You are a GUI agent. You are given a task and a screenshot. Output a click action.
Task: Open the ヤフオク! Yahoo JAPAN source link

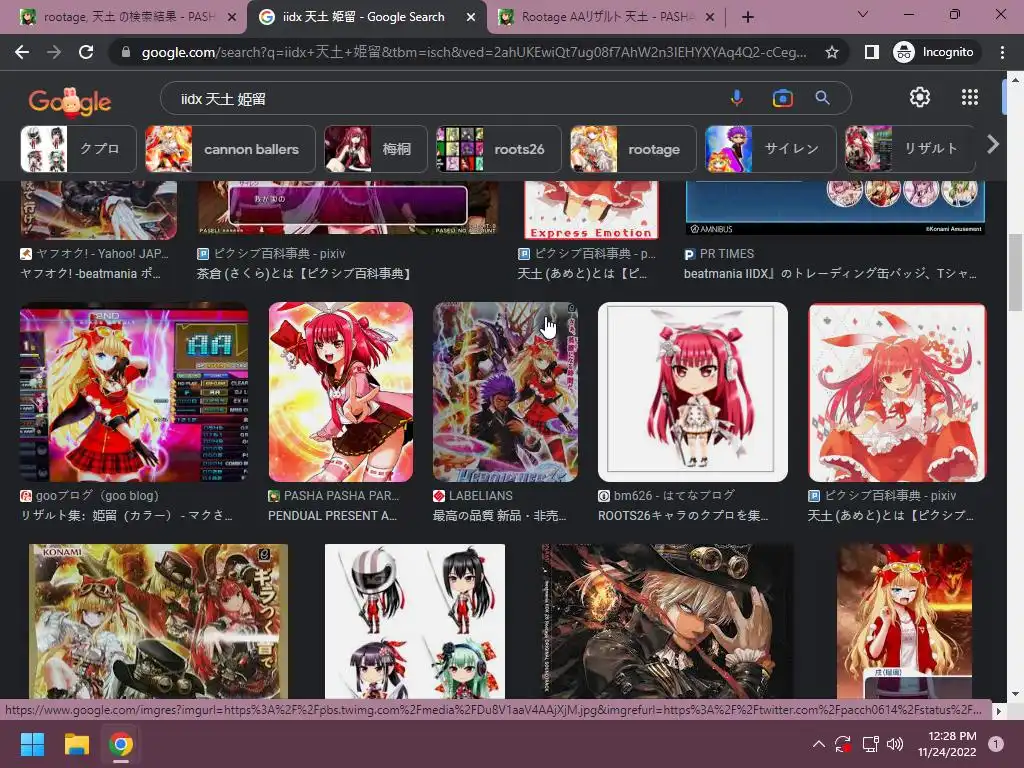94,263
